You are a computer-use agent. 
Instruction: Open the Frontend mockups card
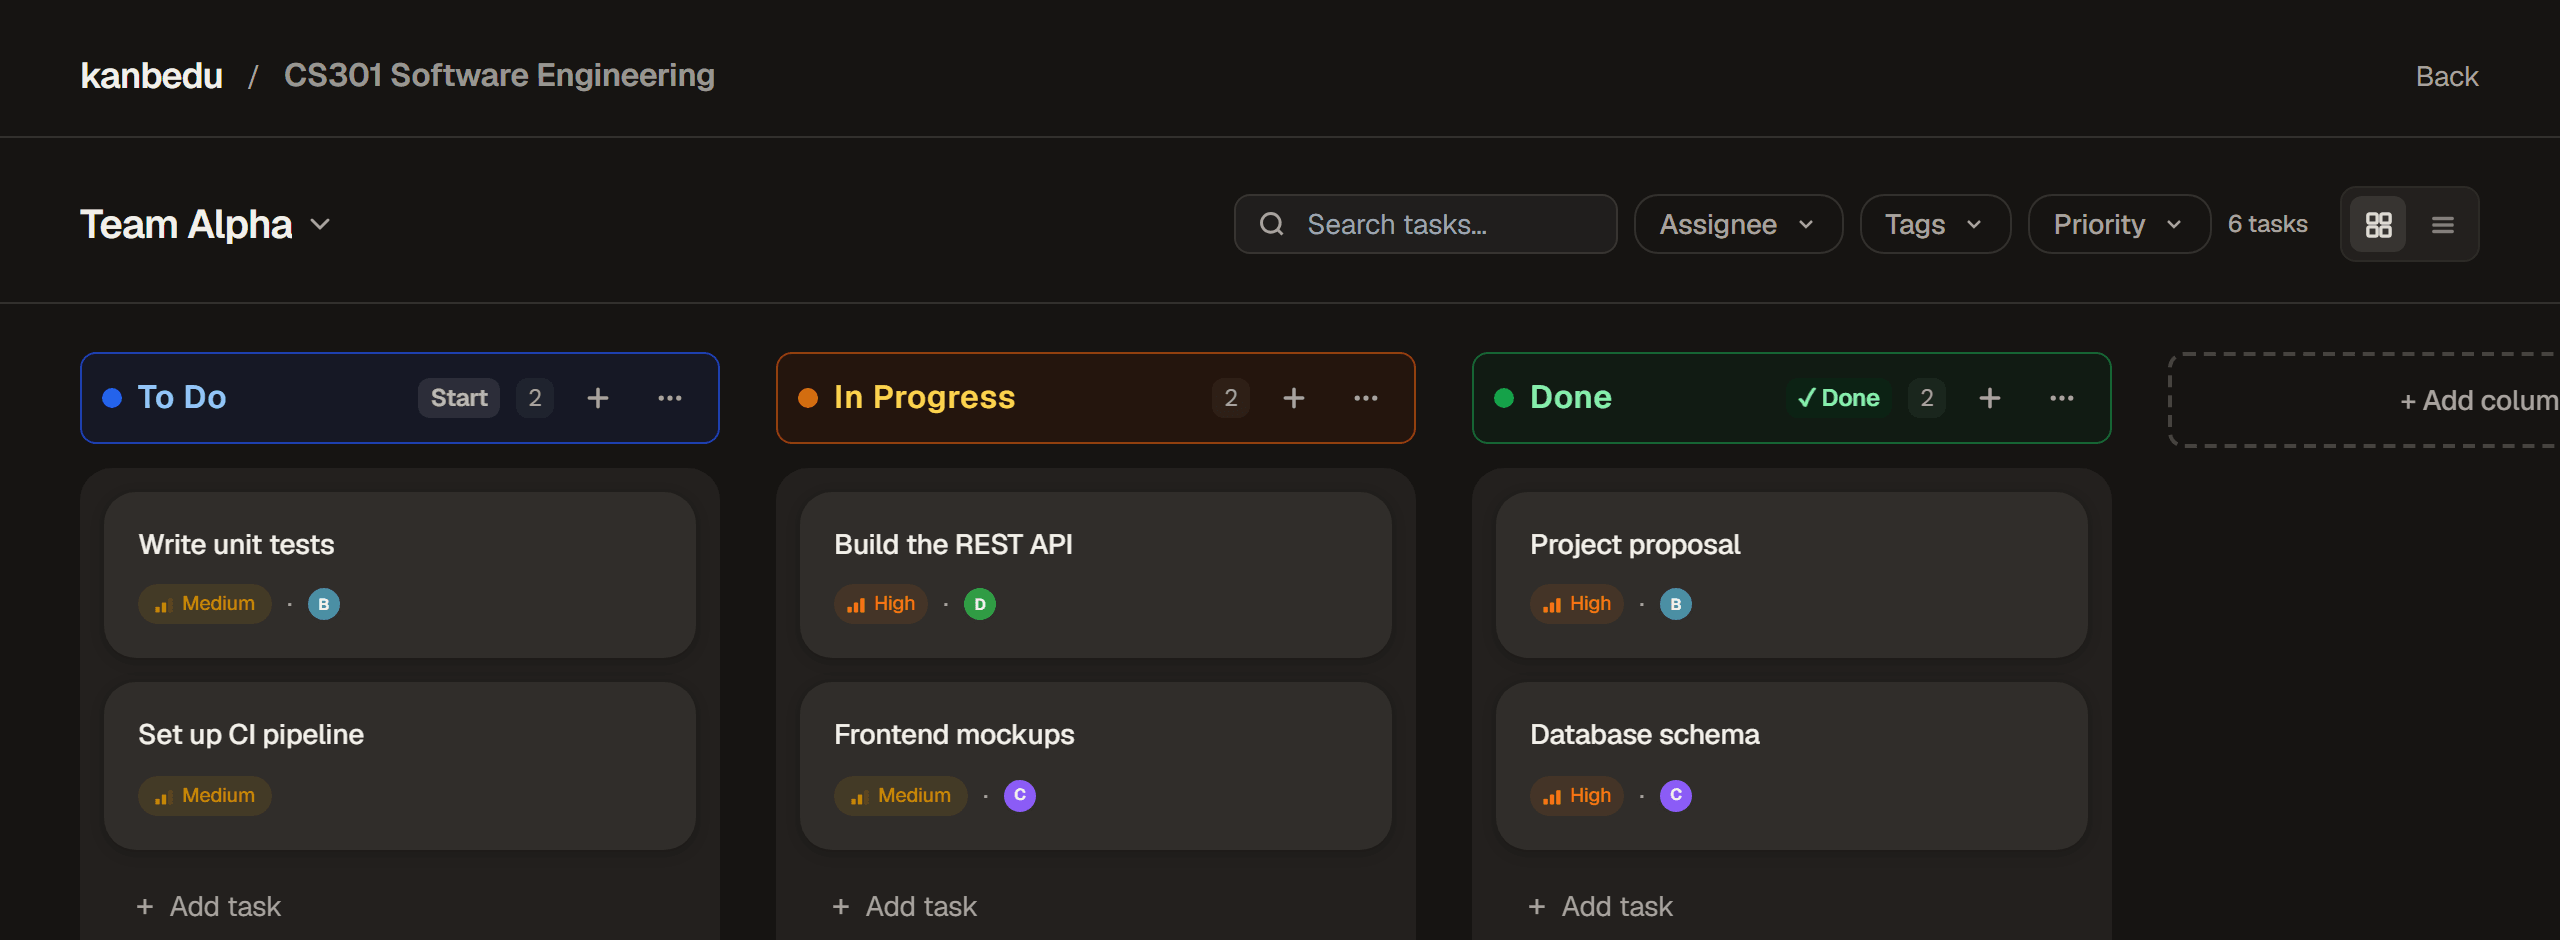1096,766
